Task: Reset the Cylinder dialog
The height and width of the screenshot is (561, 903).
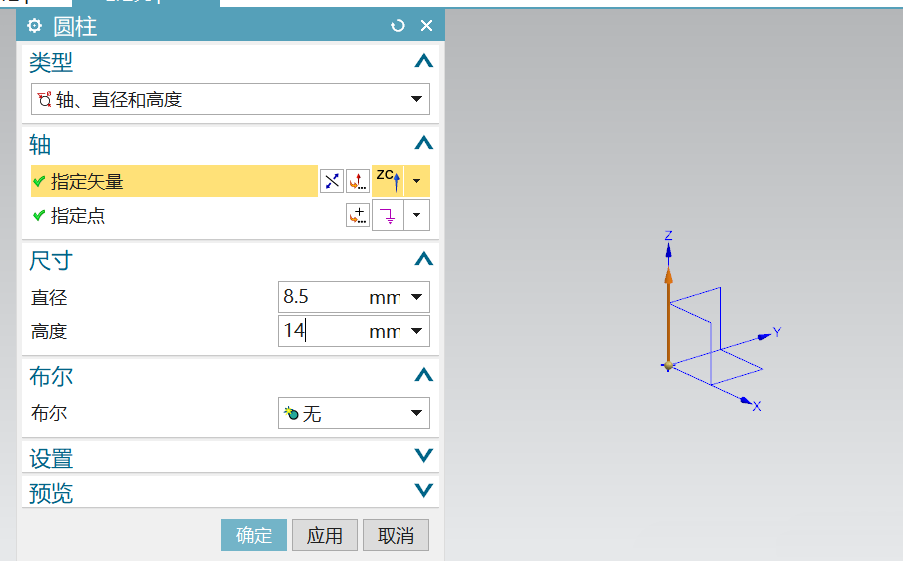Action: pyautogui.click(x=397, y=26)
